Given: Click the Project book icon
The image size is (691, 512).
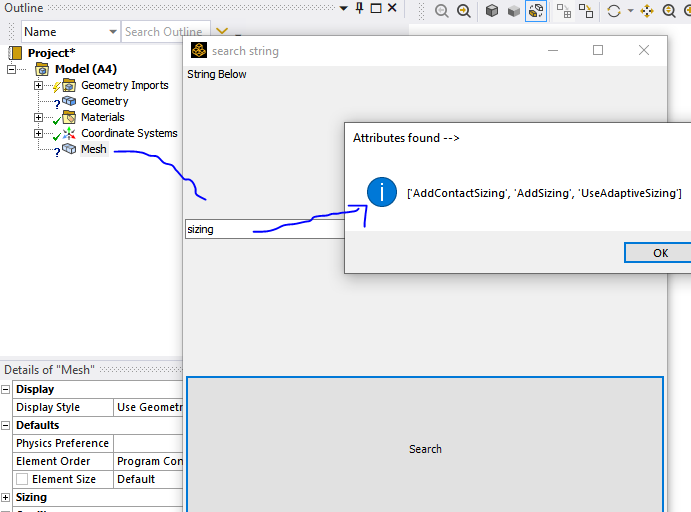Looking at the screenshot, I should [x=15, y=53].
